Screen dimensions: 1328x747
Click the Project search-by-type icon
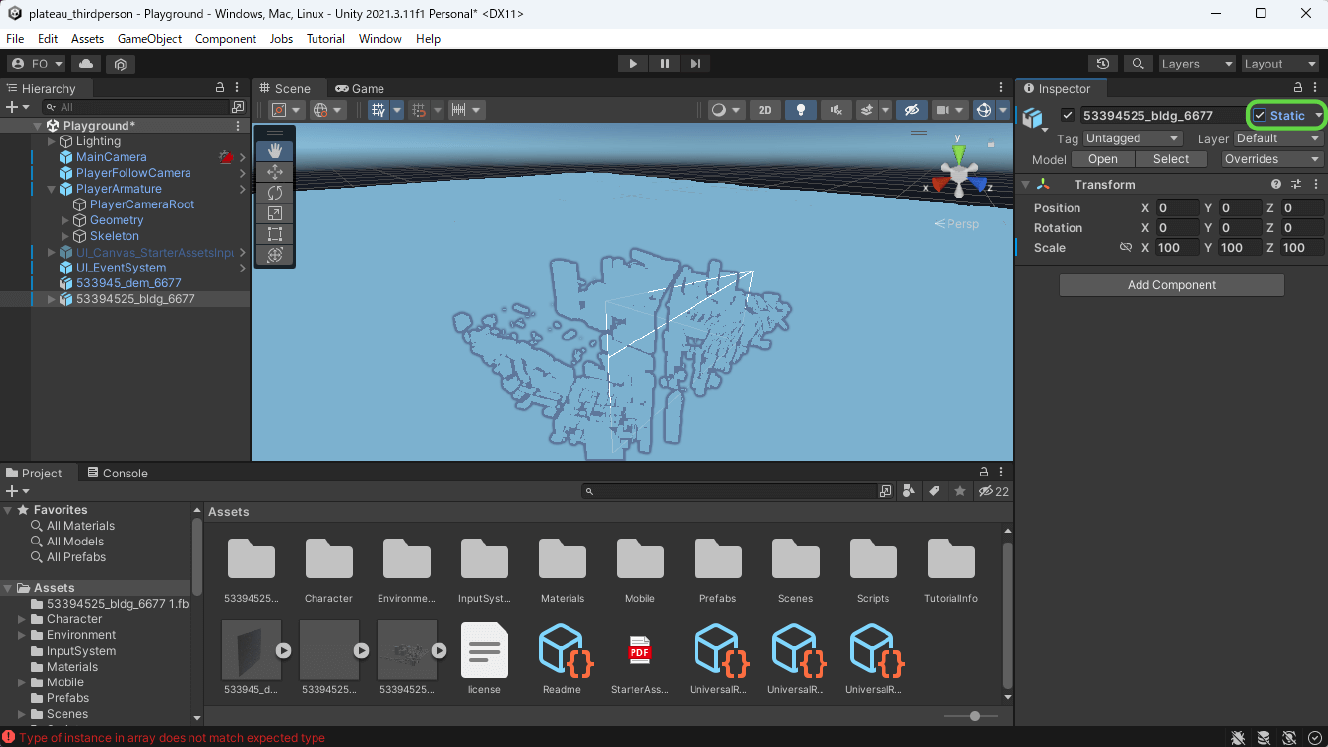tap(909, 491)
